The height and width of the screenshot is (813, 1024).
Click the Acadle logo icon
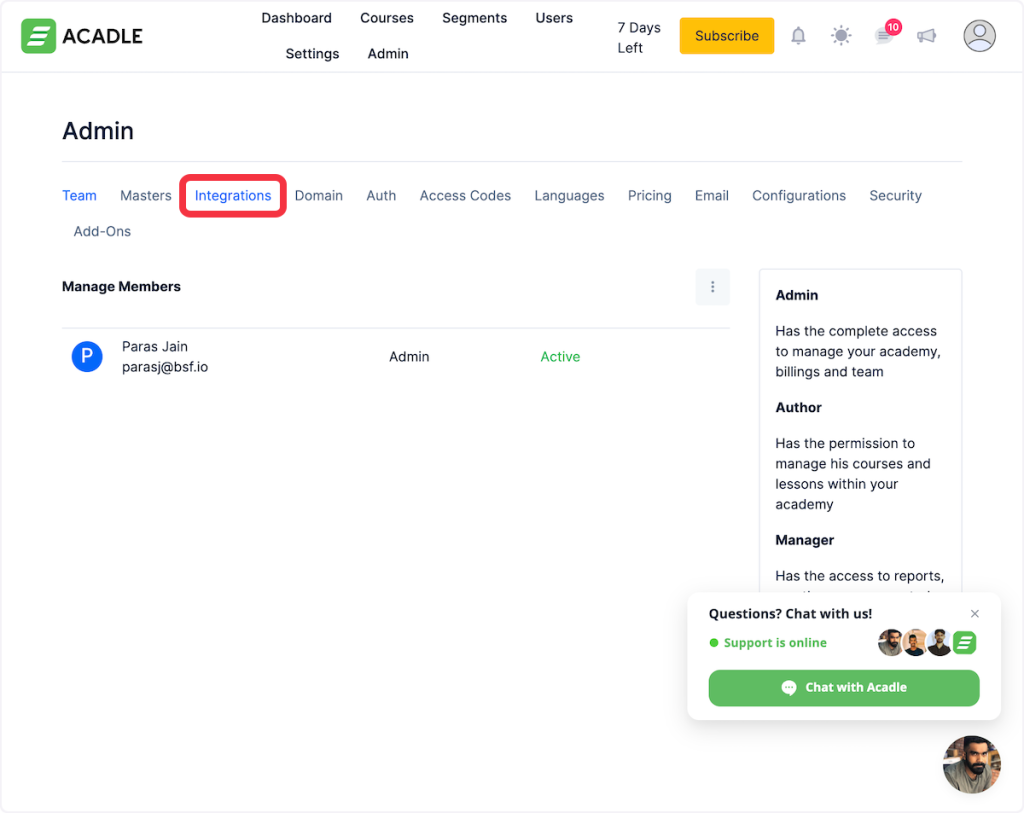pyautogui.click(x=38, y=36)
